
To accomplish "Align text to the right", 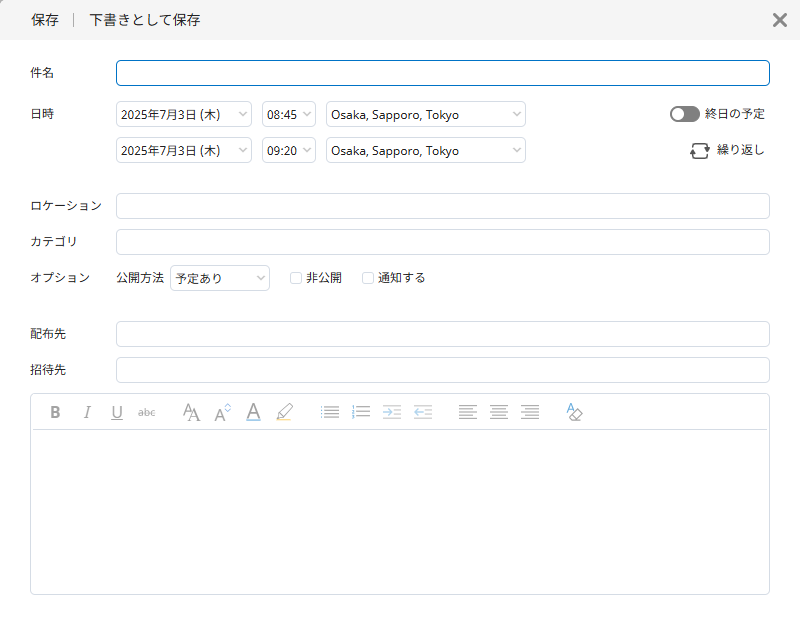I will point(530,412).
